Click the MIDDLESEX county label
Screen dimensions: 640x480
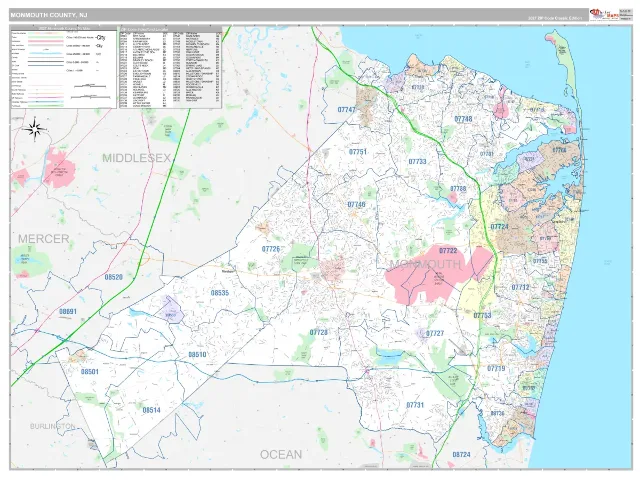[136, 158]
